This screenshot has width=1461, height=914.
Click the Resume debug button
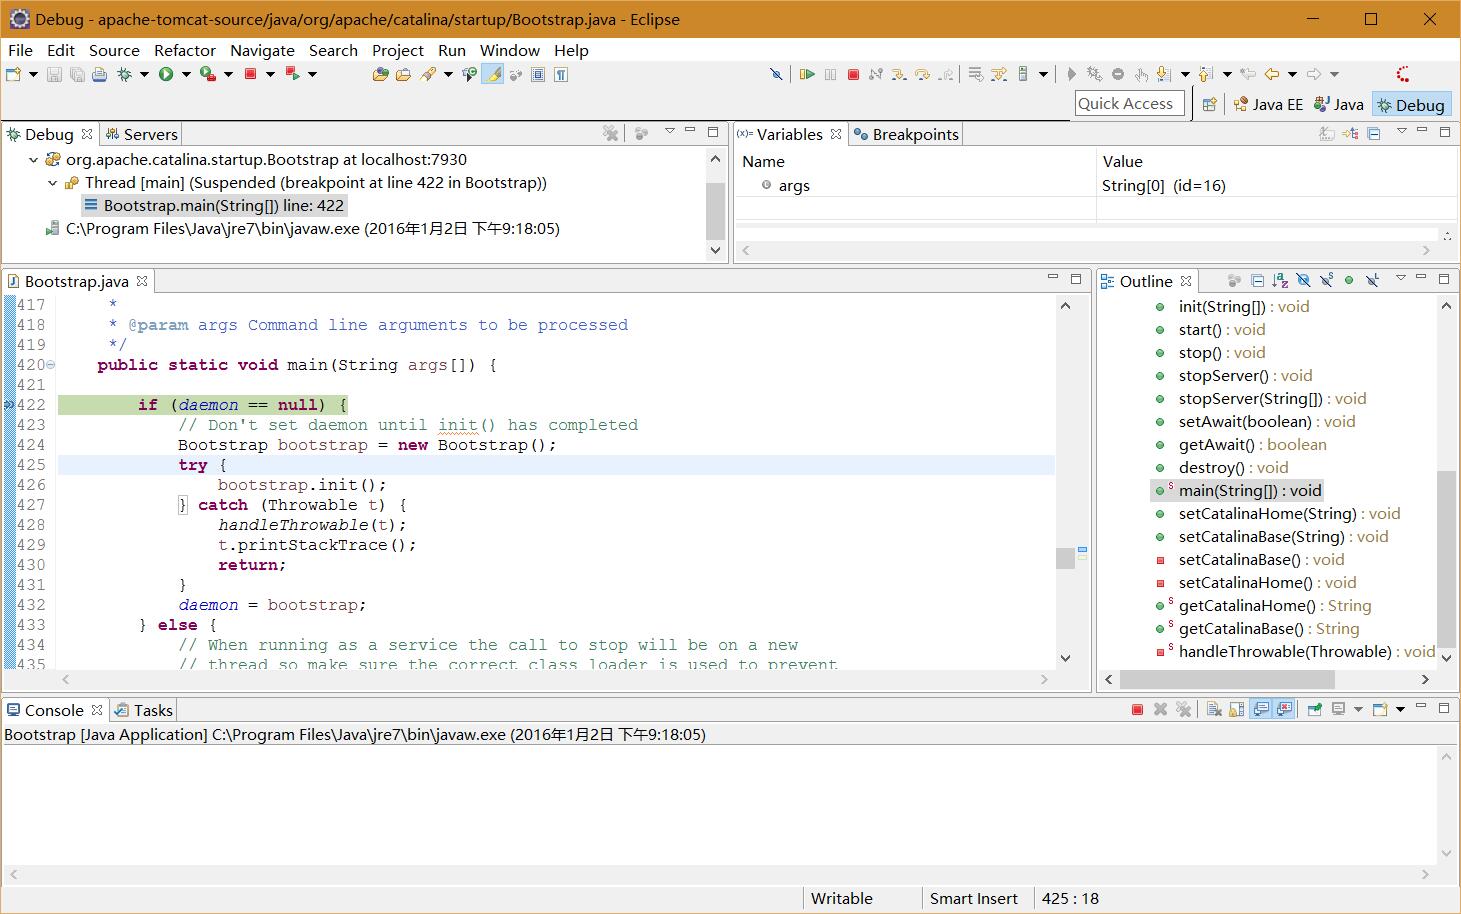pos(807,74)
